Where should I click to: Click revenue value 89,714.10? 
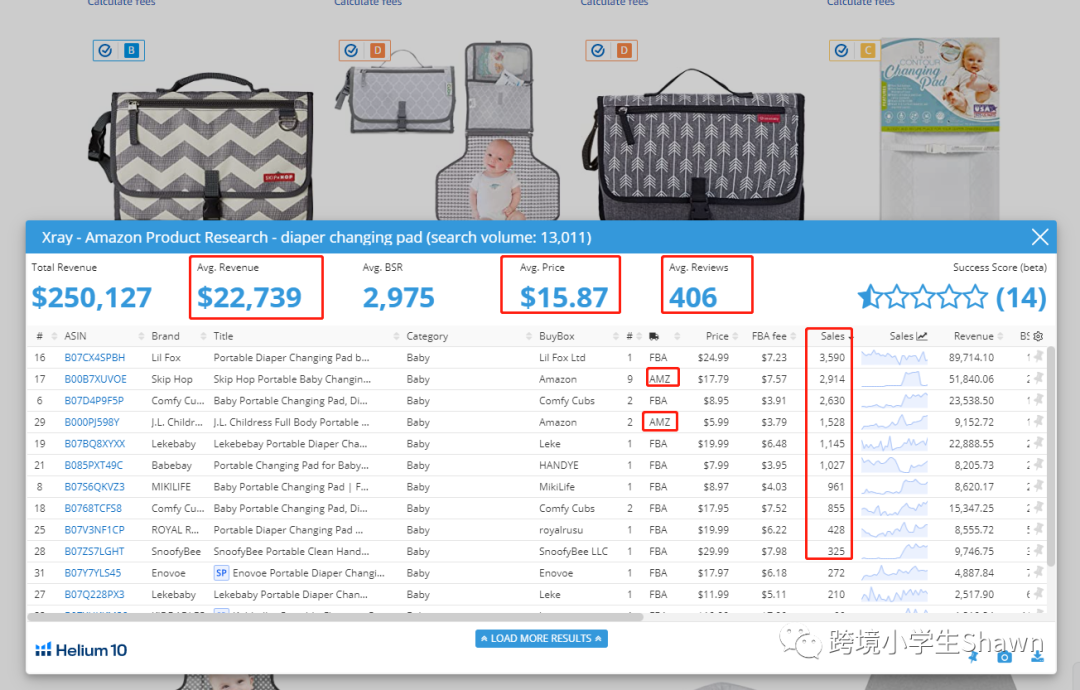(x=971, y=357)
